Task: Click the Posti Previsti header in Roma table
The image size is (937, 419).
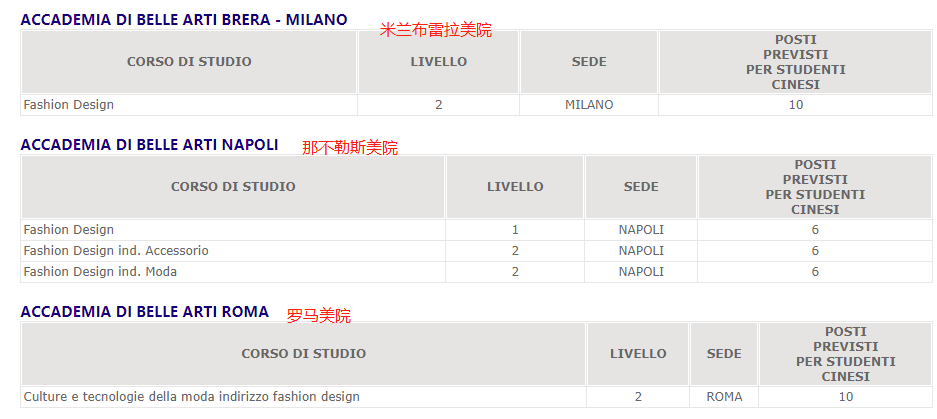Action: click(845, 354)
